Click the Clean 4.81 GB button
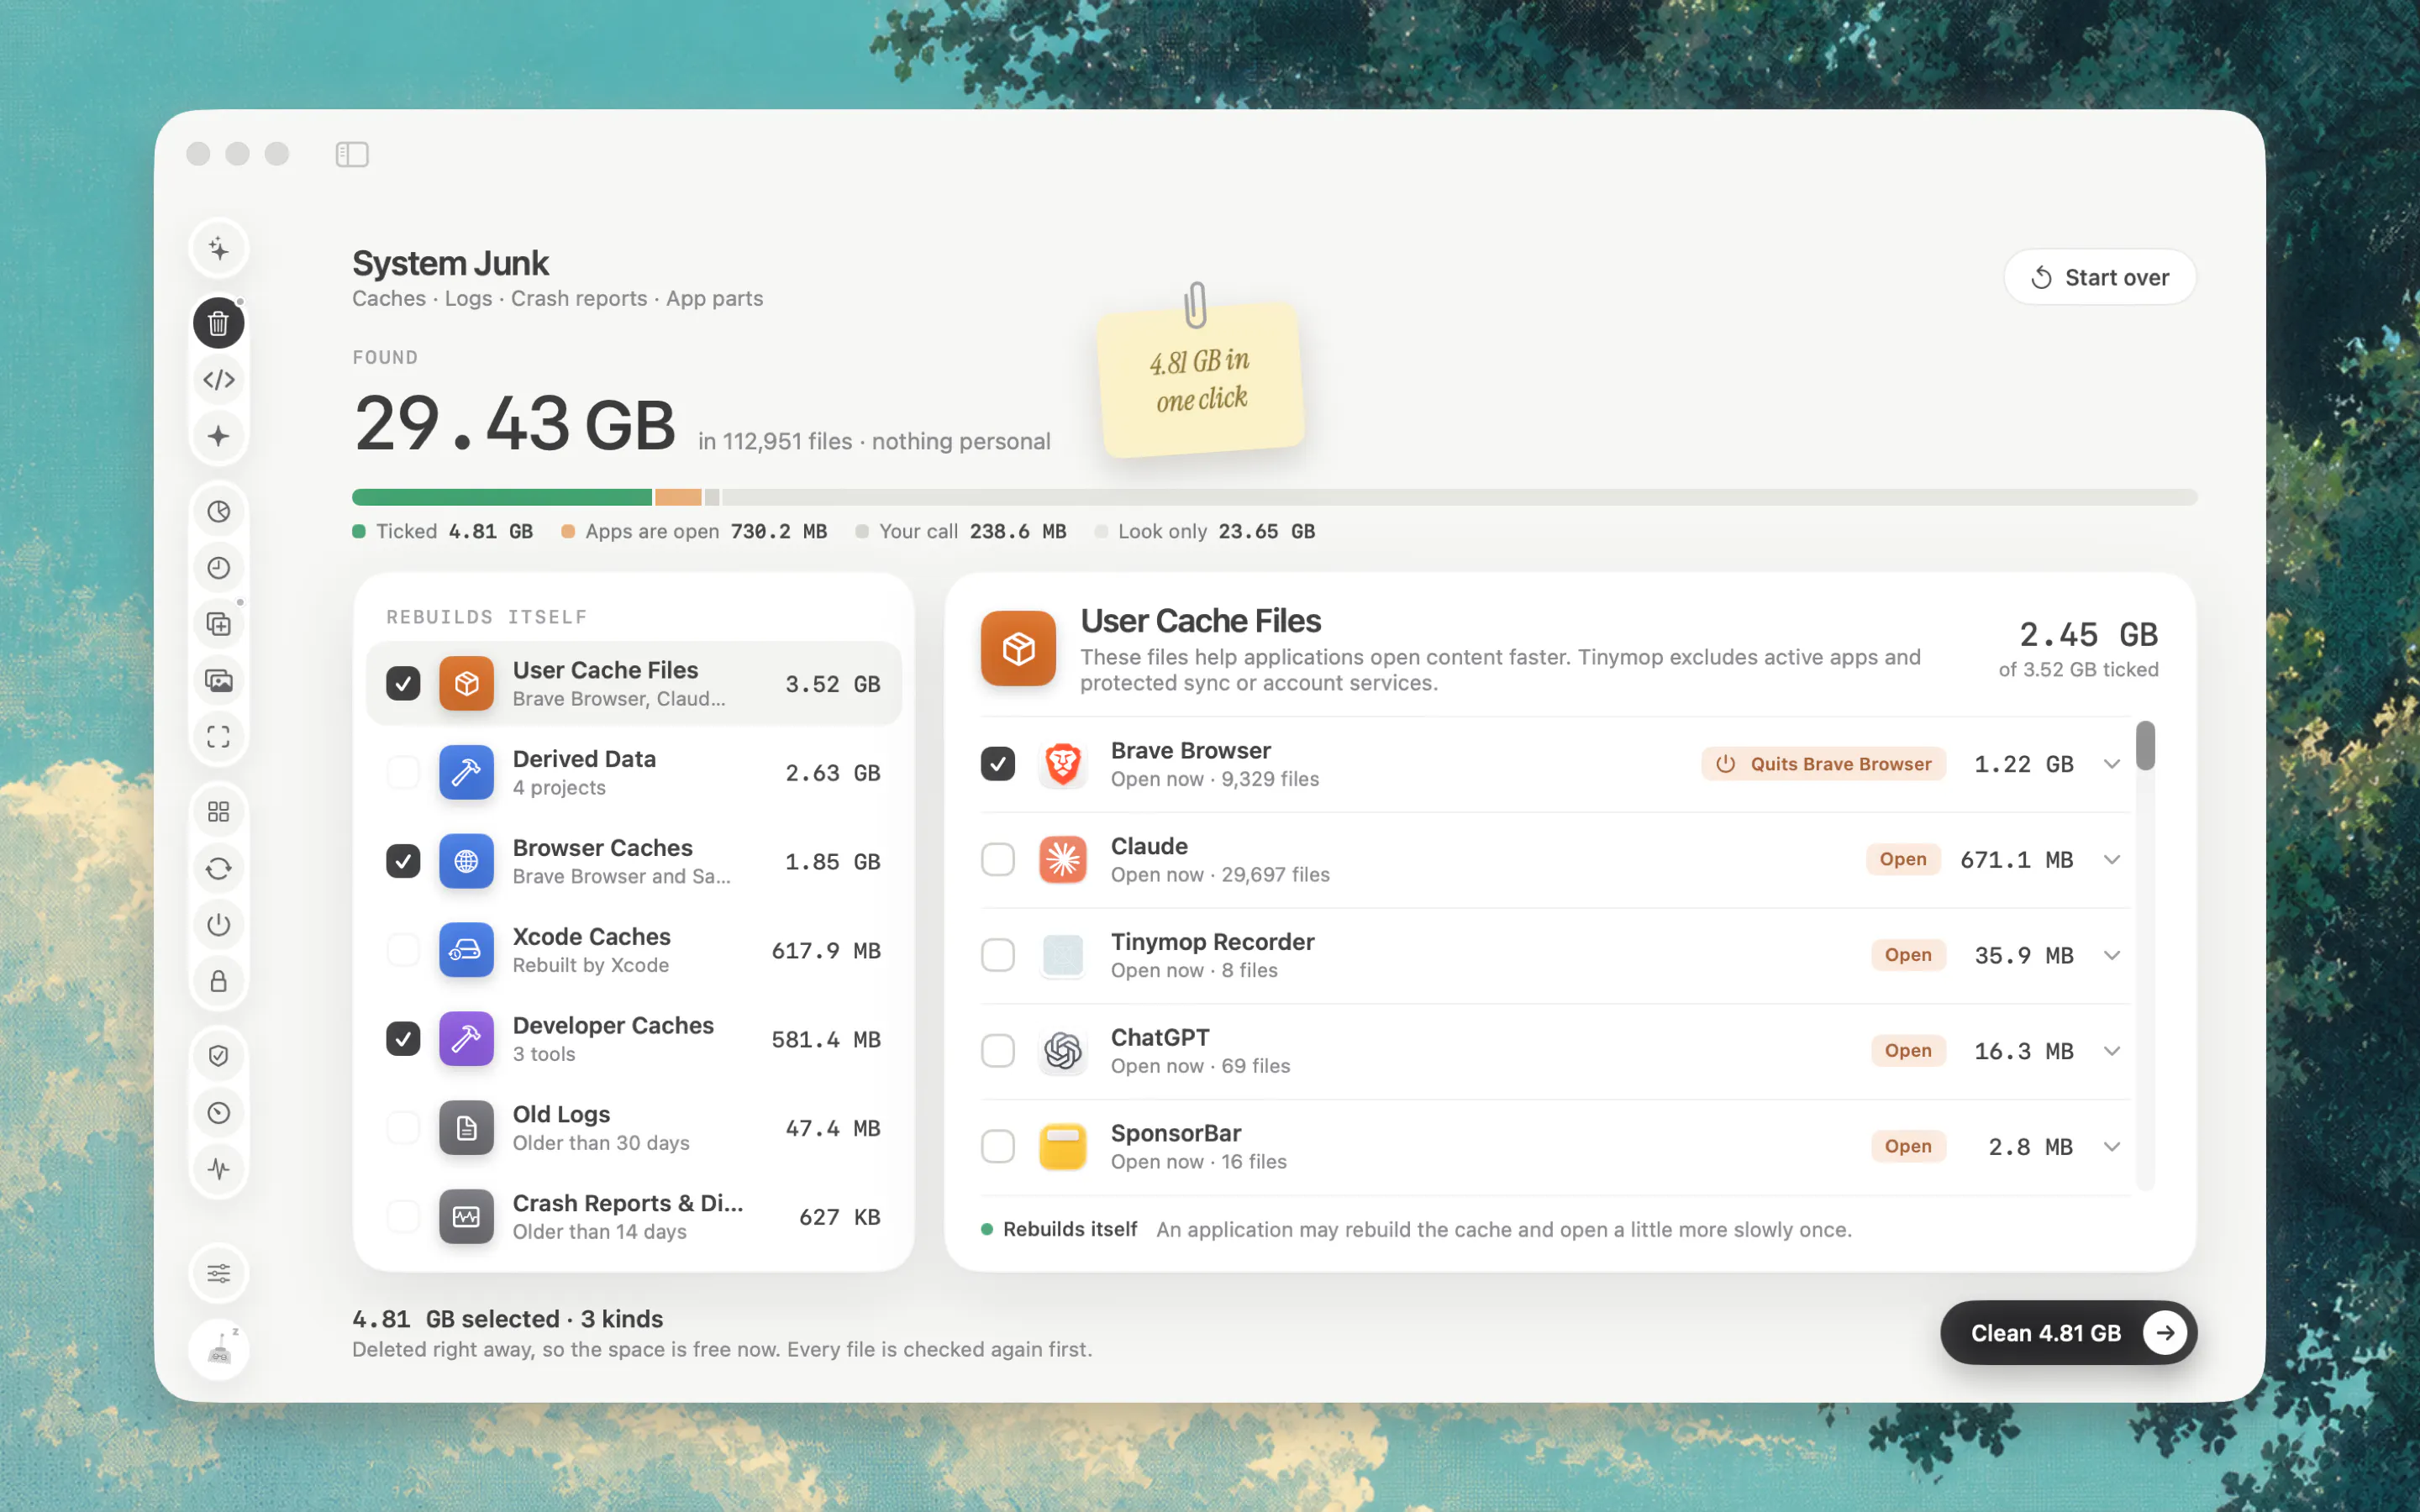Image resolution: width=2420 pixels, height=1512 pixels. (2068, 1333)
